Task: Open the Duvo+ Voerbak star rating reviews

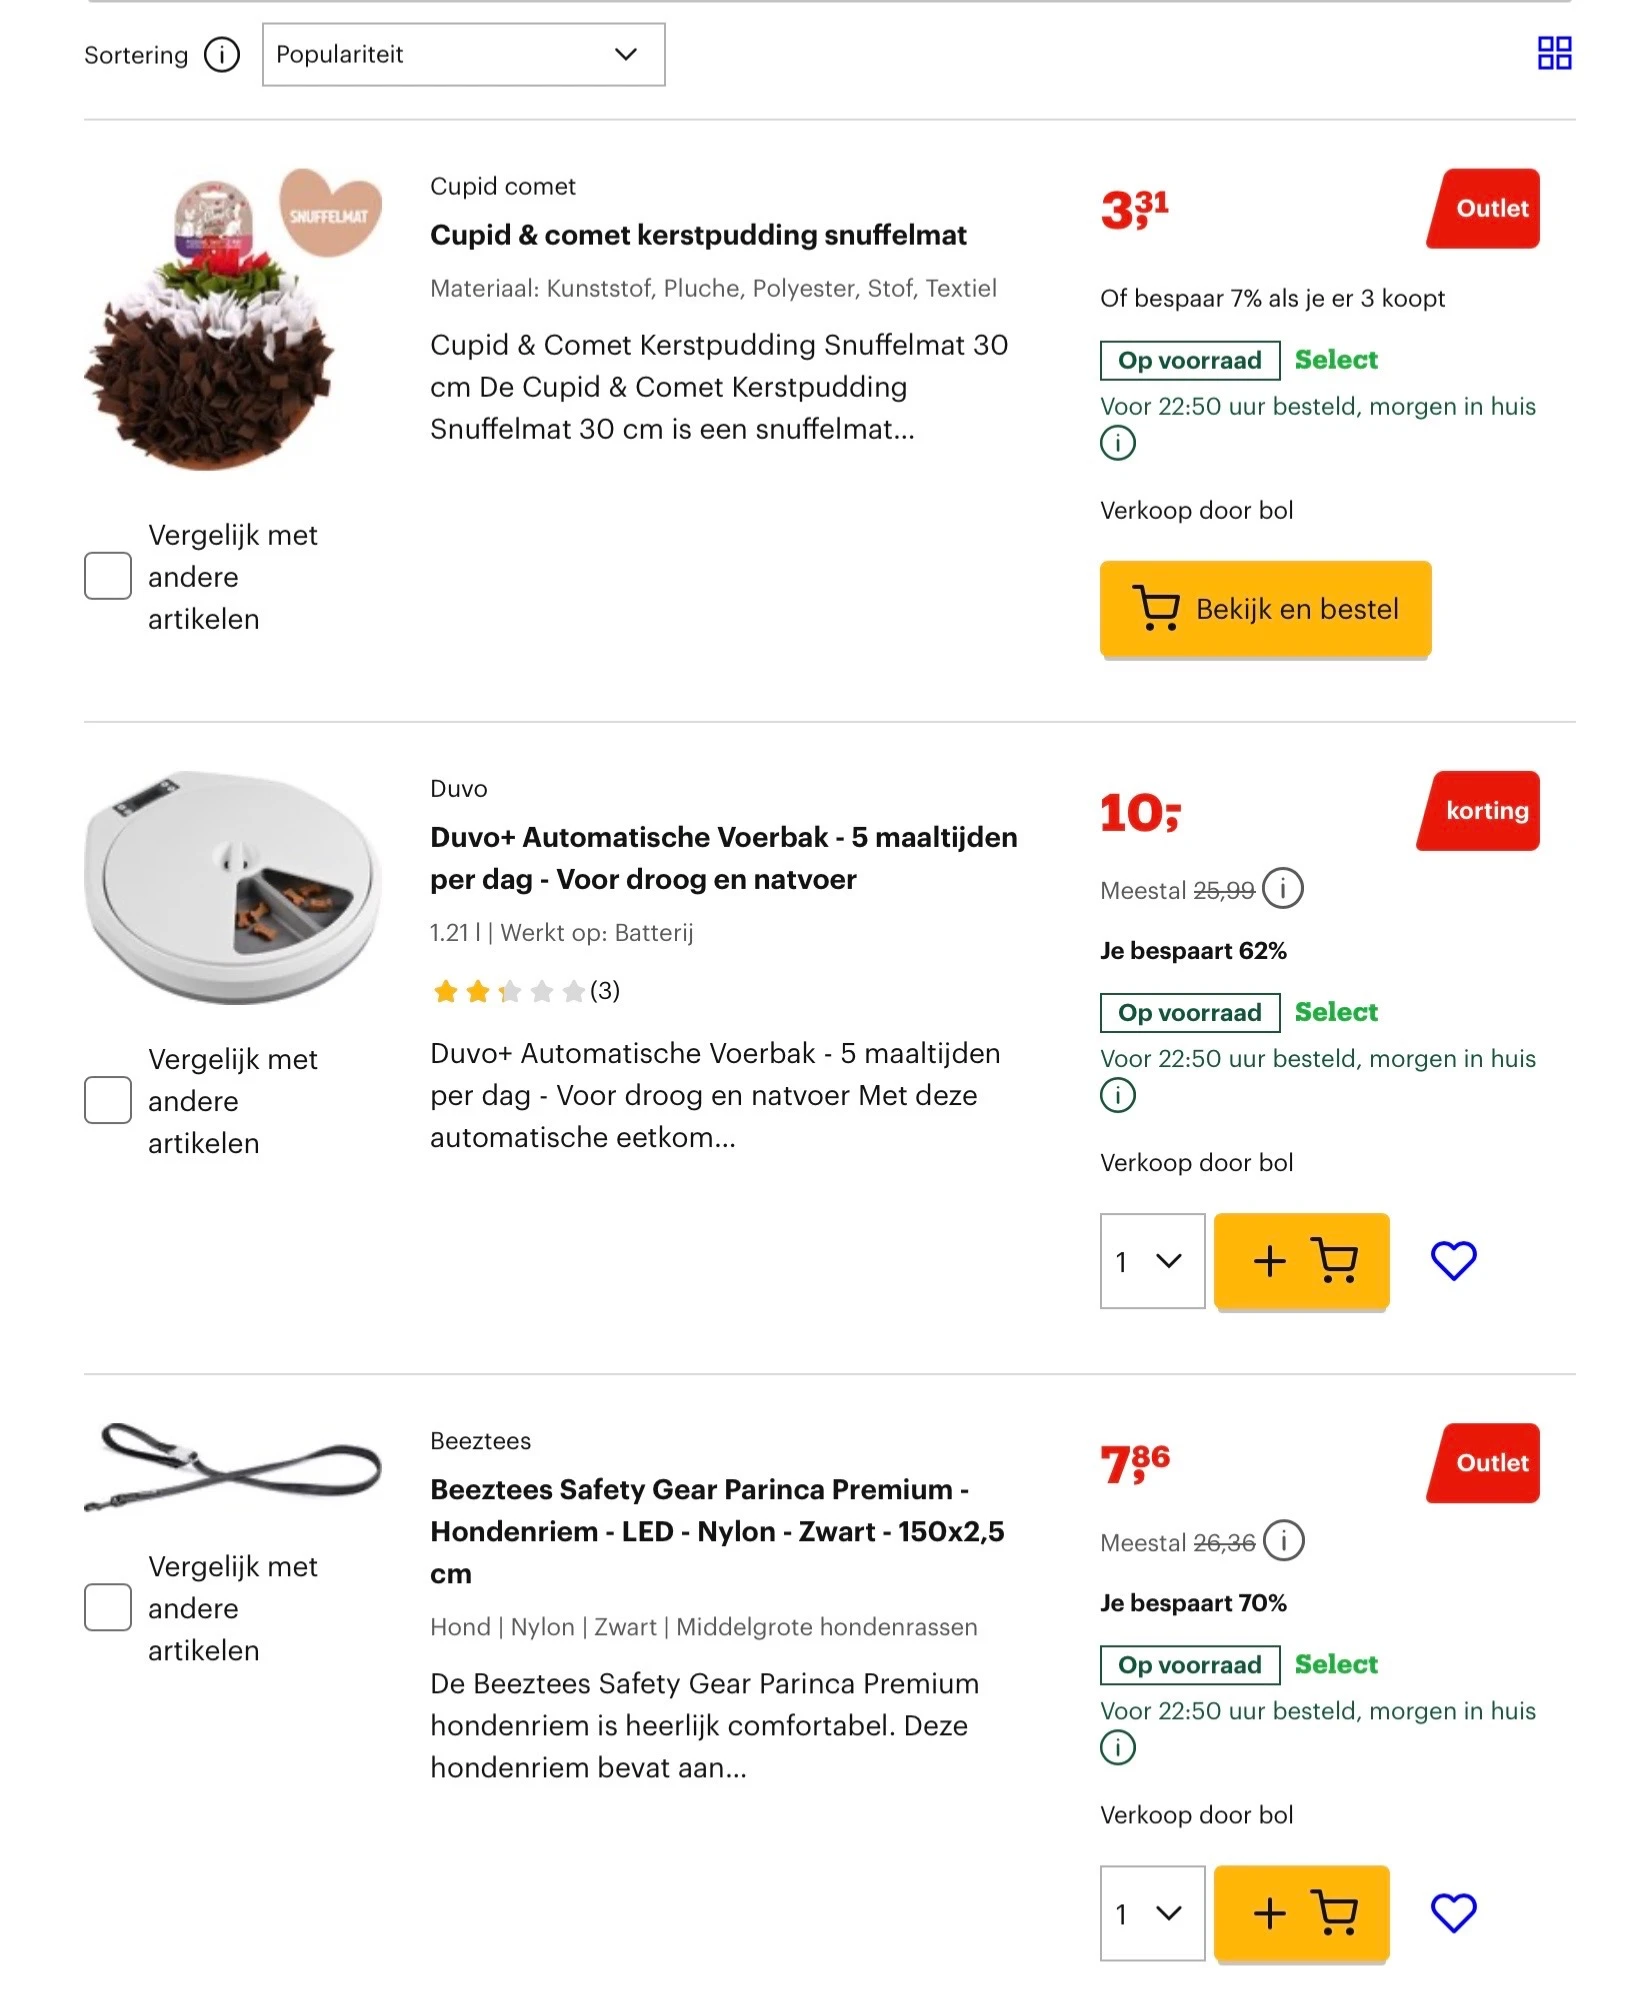Action: pos(525,991)
